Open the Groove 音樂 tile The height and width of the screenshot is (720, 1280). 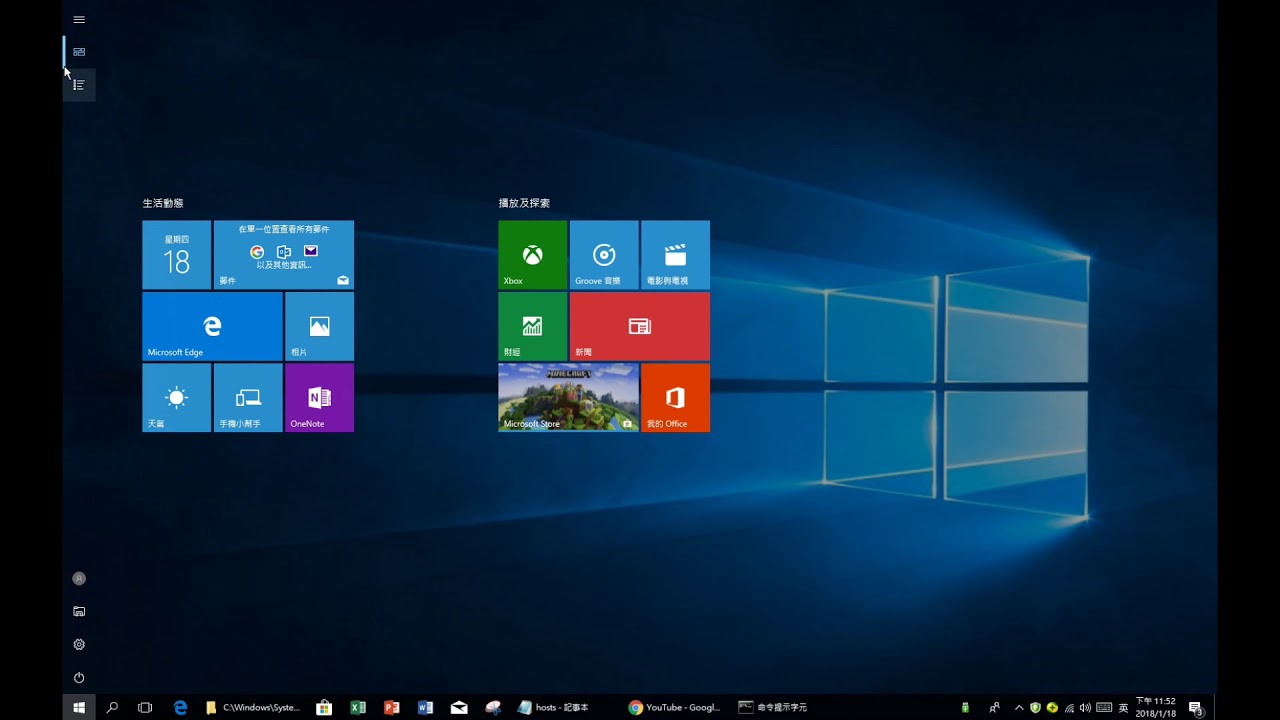(604, 255)
